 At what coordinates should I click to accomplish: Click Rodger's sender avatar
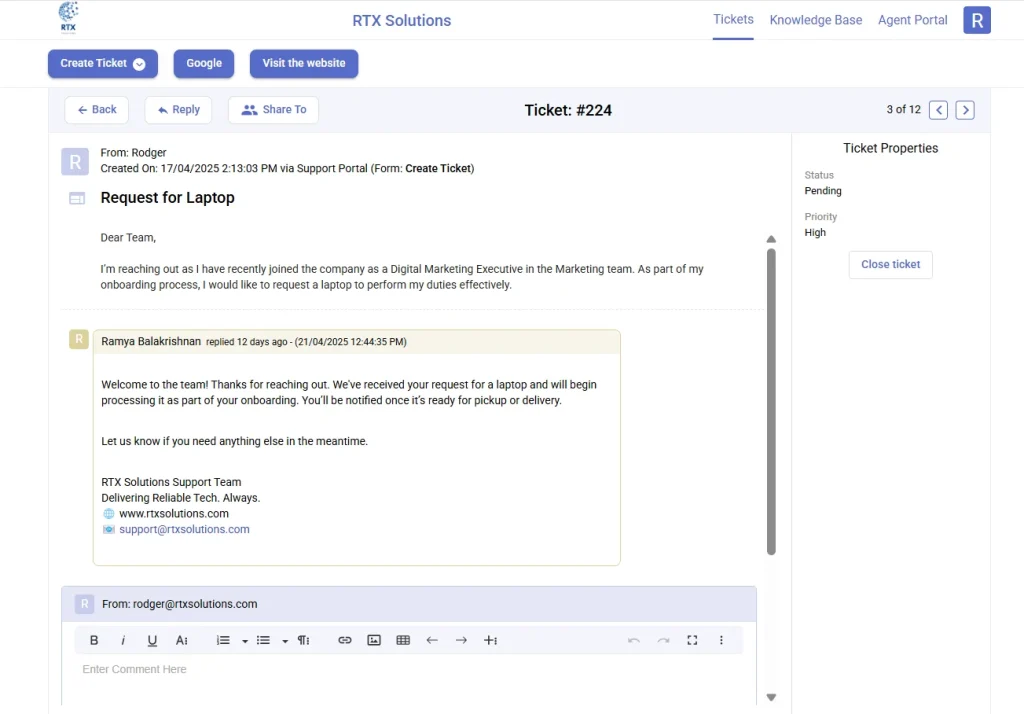click(75, 161)
